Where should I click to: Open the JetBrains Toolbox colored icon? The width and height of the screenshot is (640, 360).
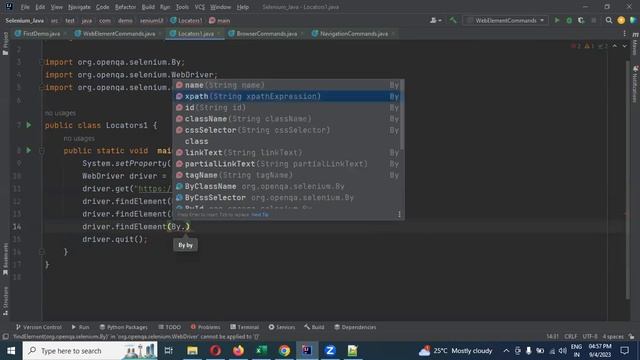coord(633,20)
